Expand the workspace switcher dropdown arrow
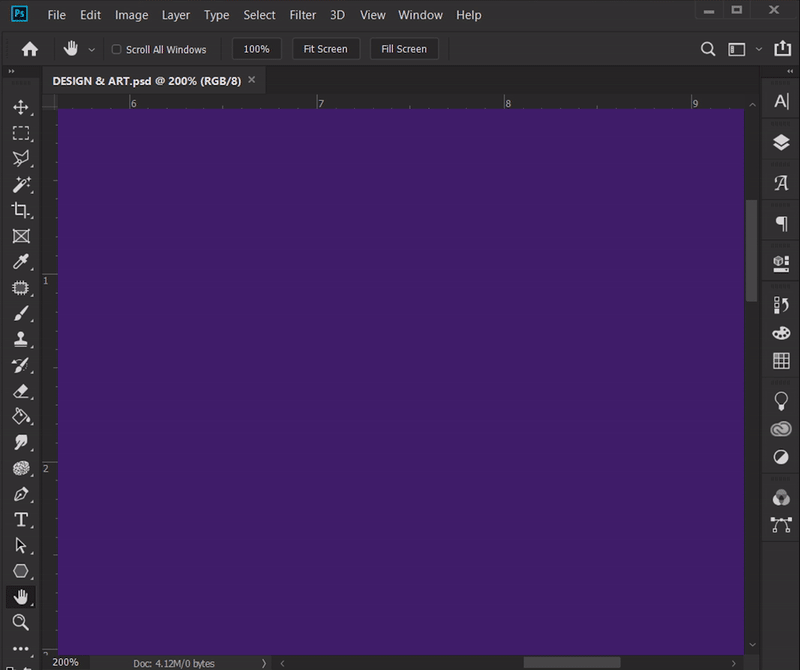800x670 pixels. pyautogui.click(x=759, y=49)
